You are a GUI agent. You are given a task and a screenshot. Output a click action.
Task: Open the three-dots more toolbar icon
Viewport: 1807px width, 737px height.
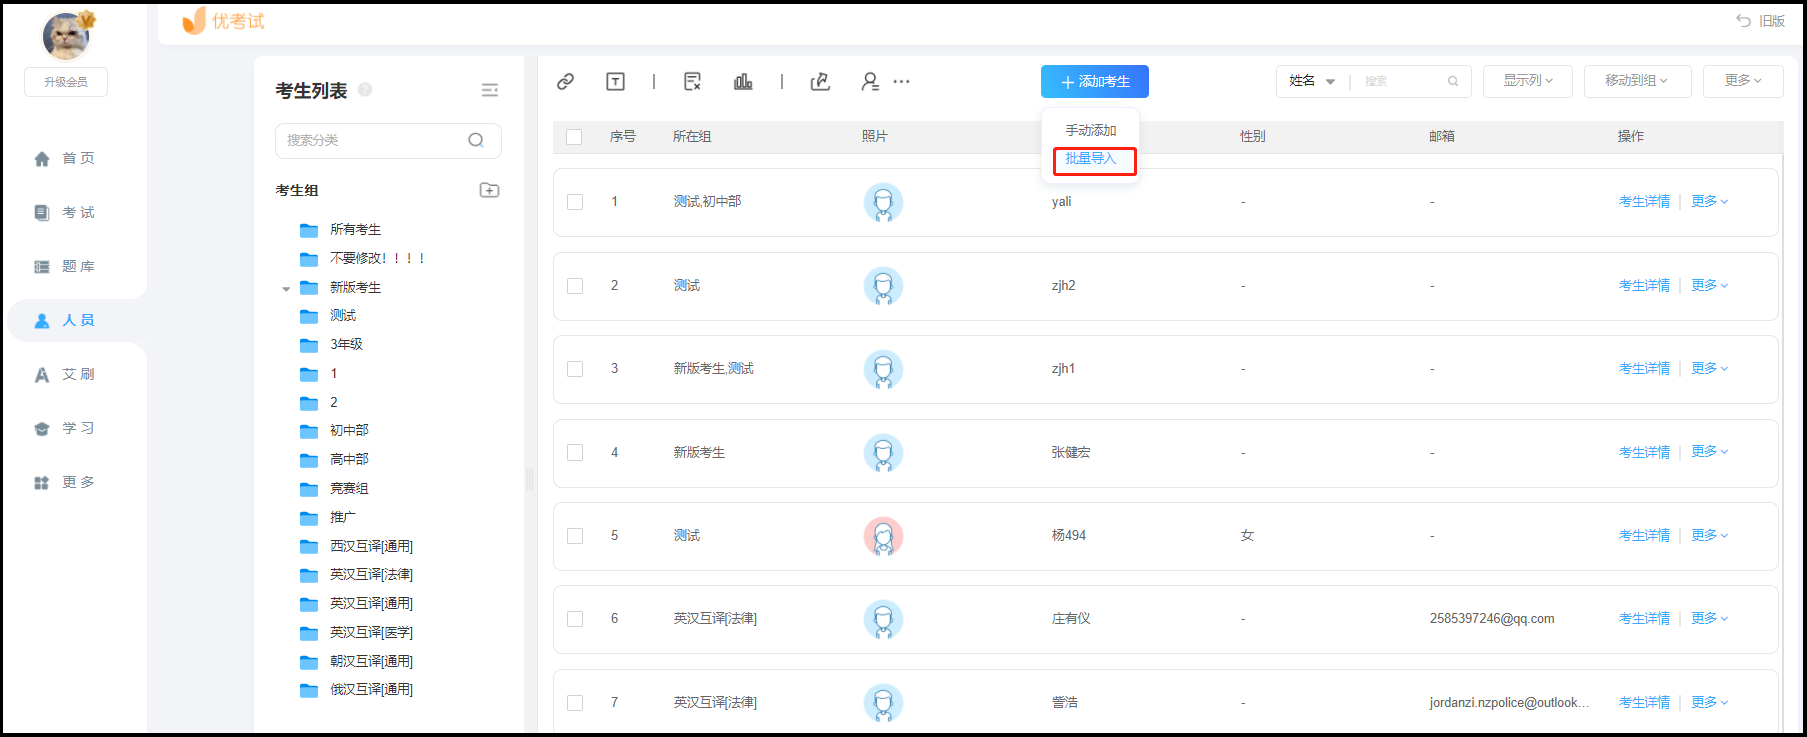901,82
